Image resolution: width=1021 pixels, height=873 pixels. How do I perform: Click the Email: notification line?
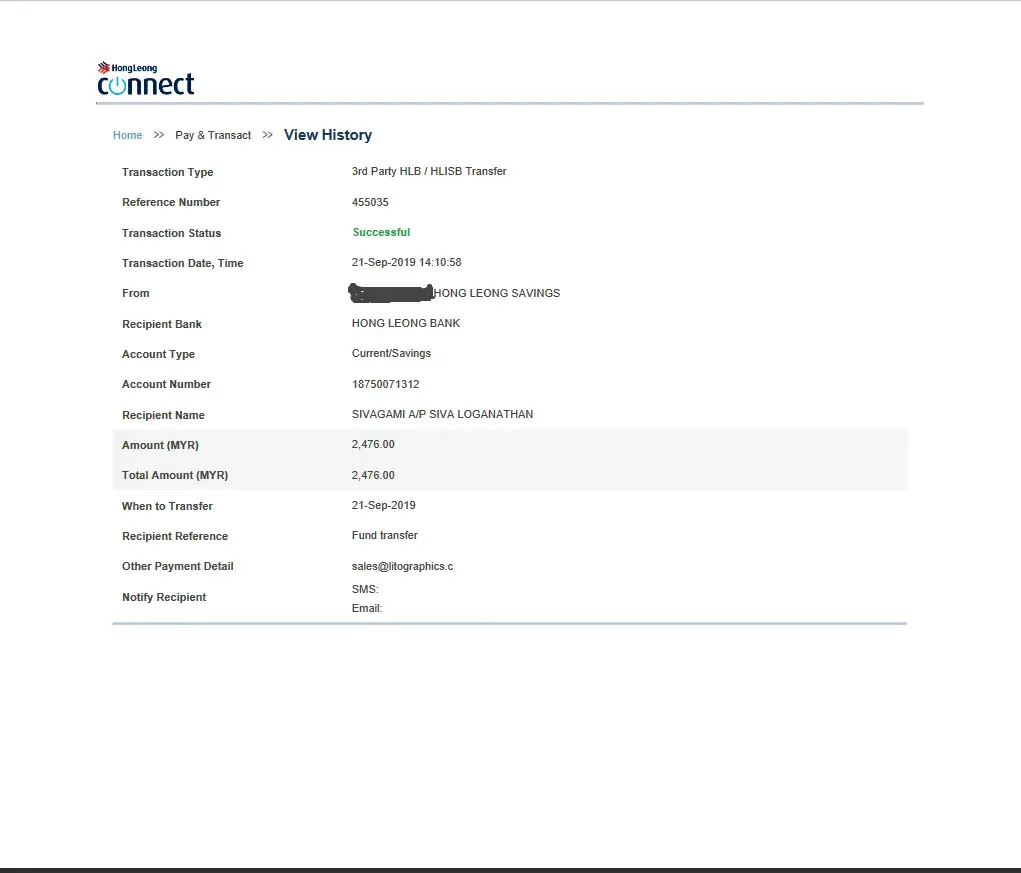[367, 608]
